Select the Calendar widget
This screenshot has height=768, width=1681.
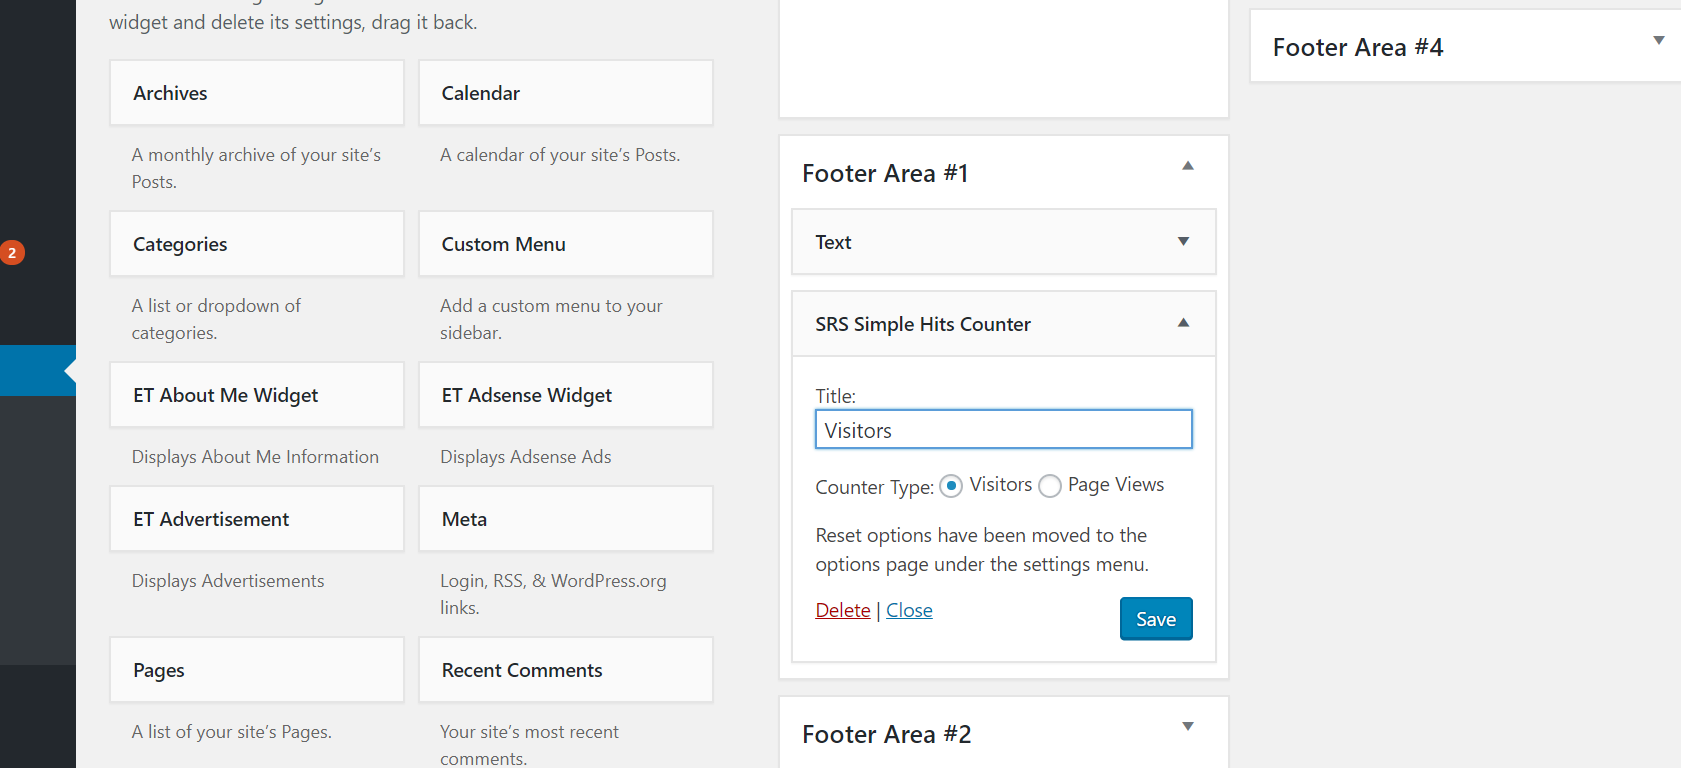click(x=566, y=93)
